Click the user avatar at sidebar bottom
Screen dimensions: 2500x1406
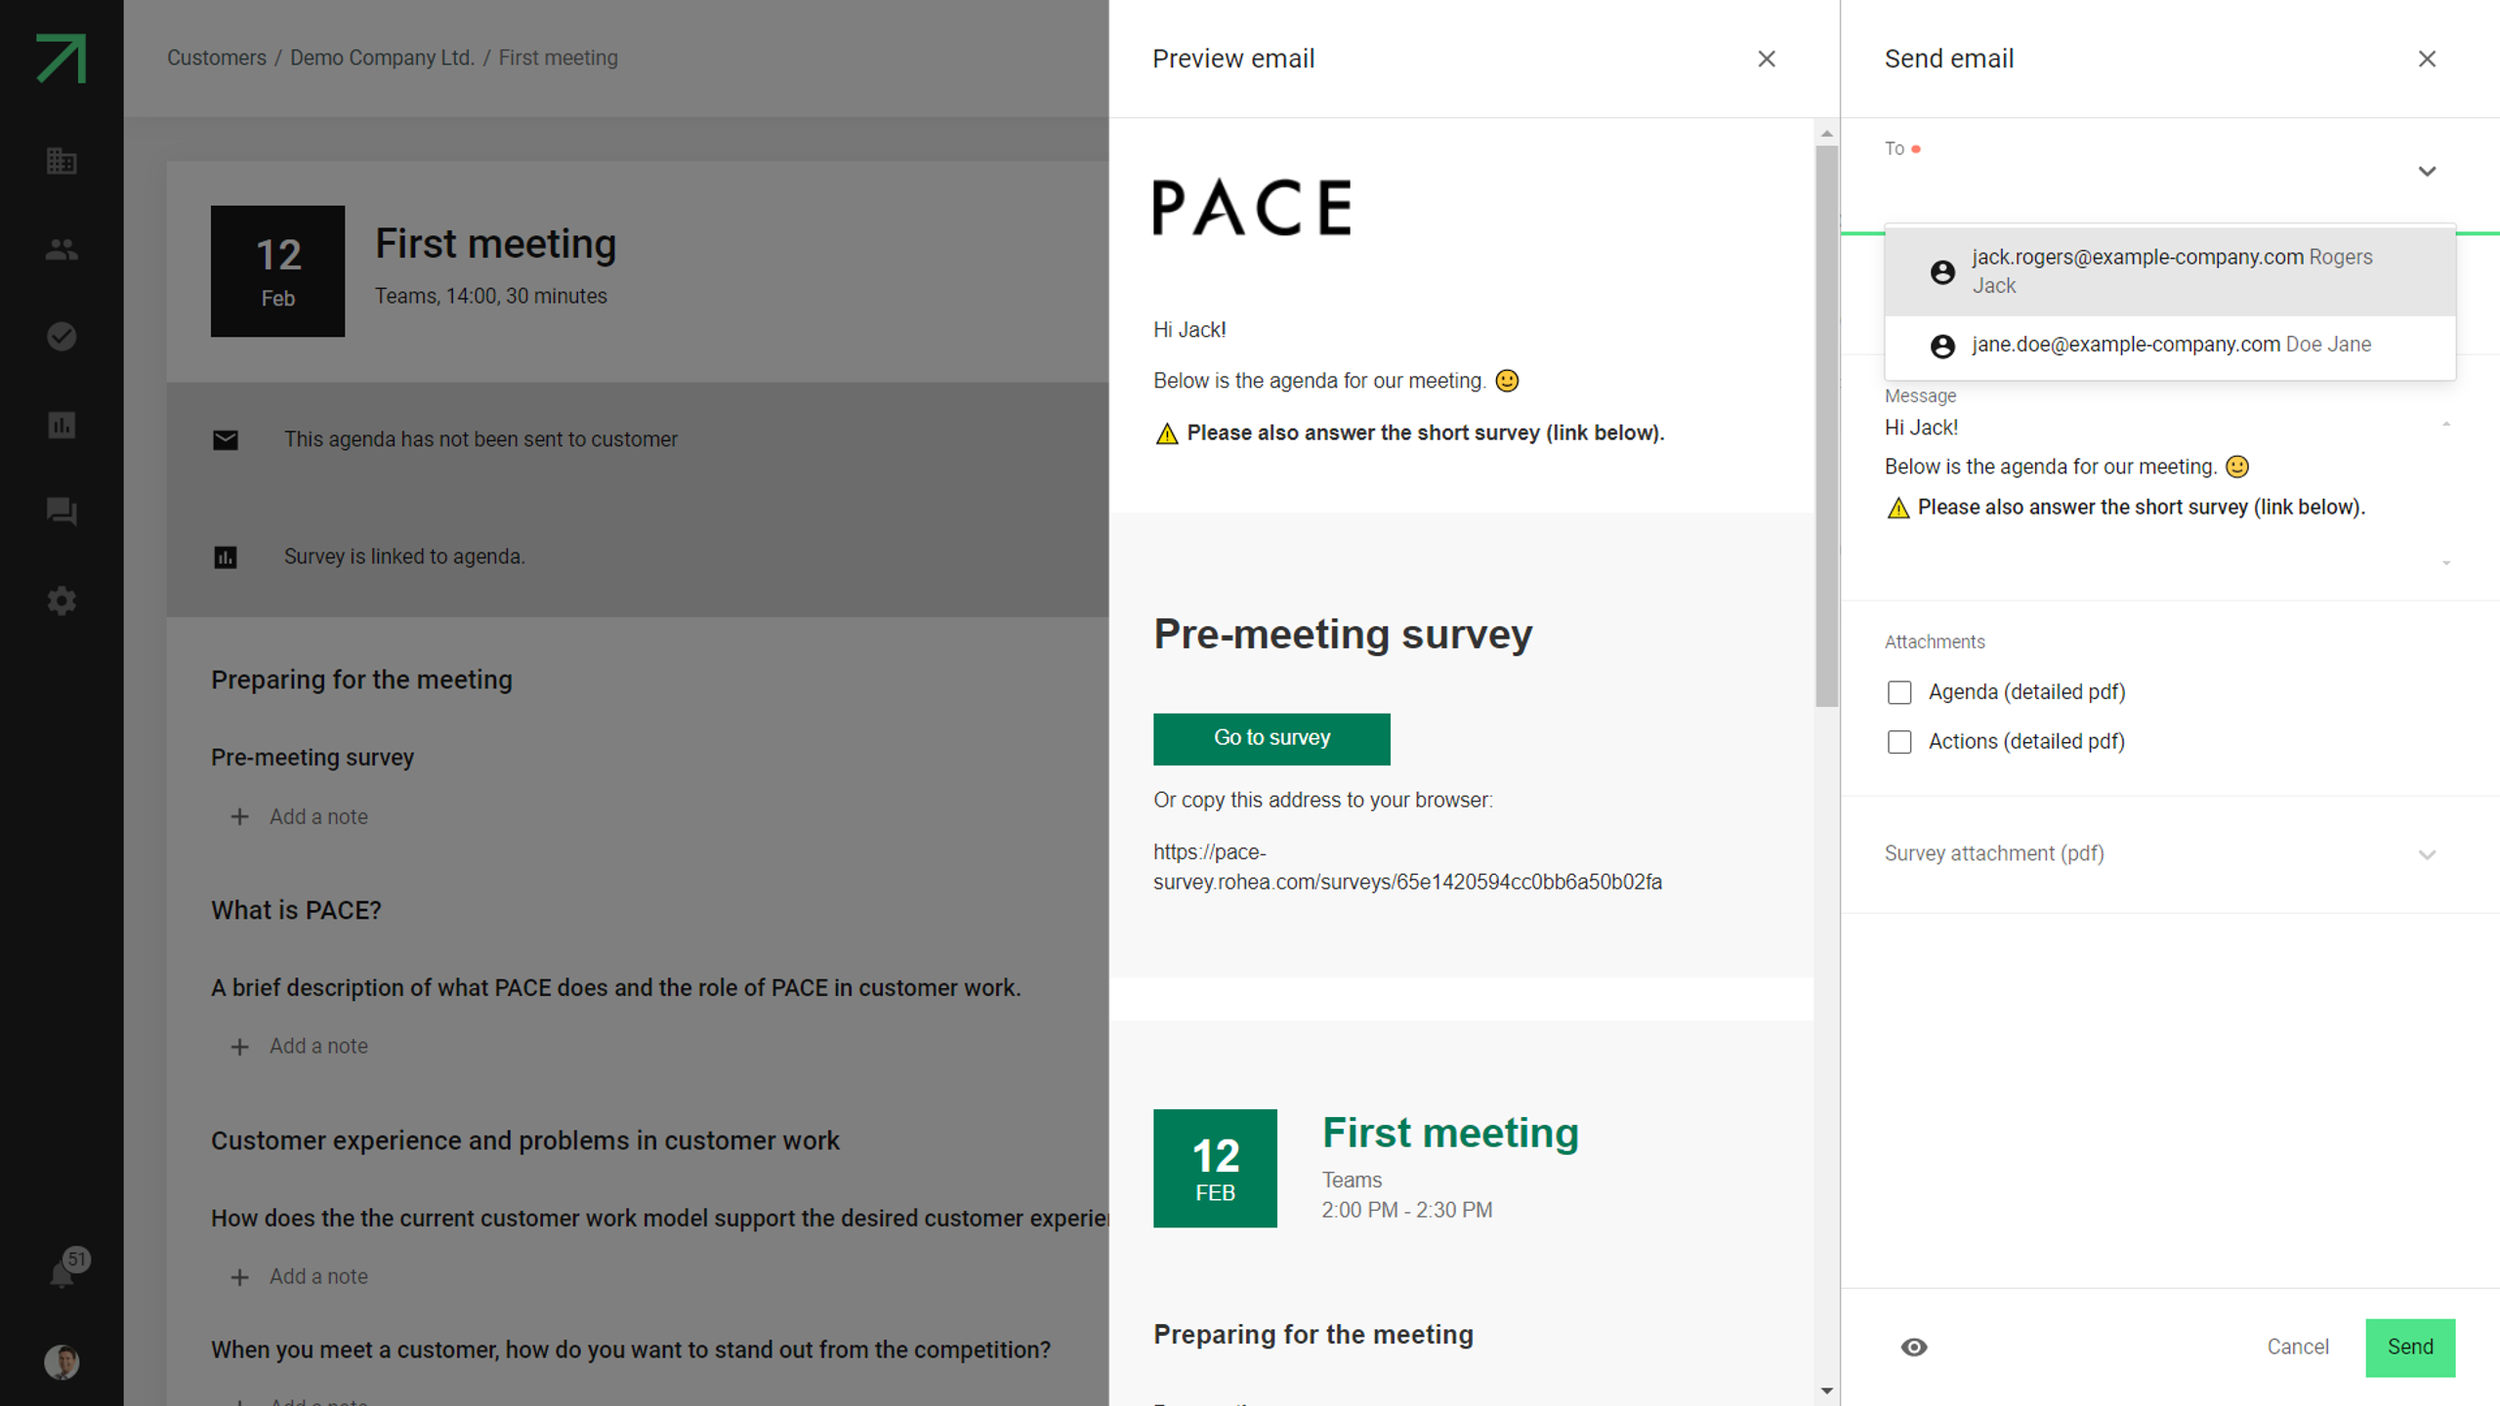coord(61,1362)
